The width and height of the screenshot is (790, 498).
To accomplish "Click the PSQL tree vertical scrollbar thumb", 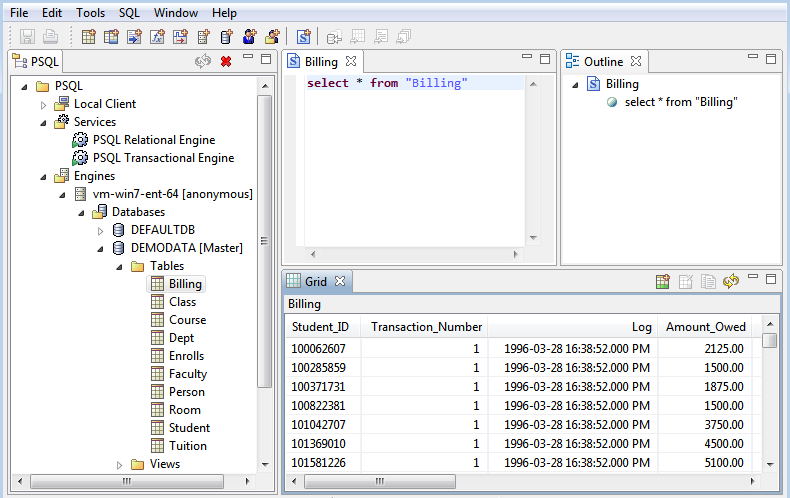I will point(265,241).
